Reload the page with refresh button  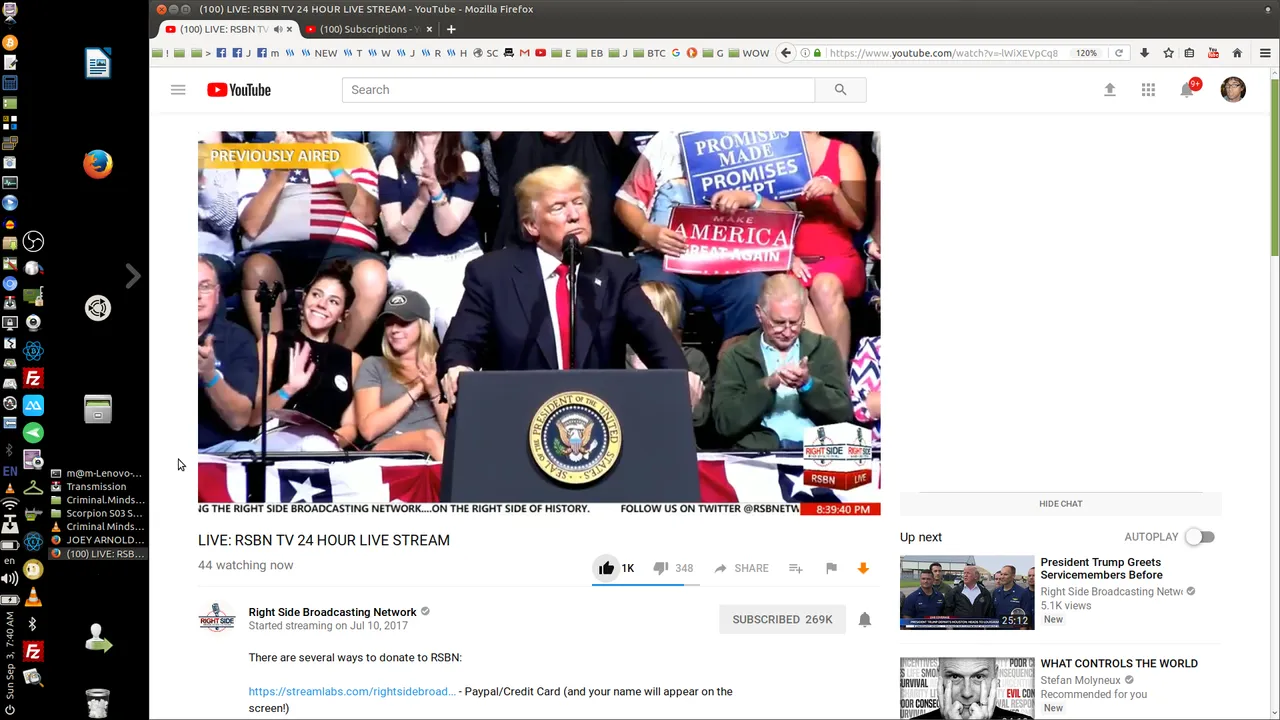[1119, 53]
